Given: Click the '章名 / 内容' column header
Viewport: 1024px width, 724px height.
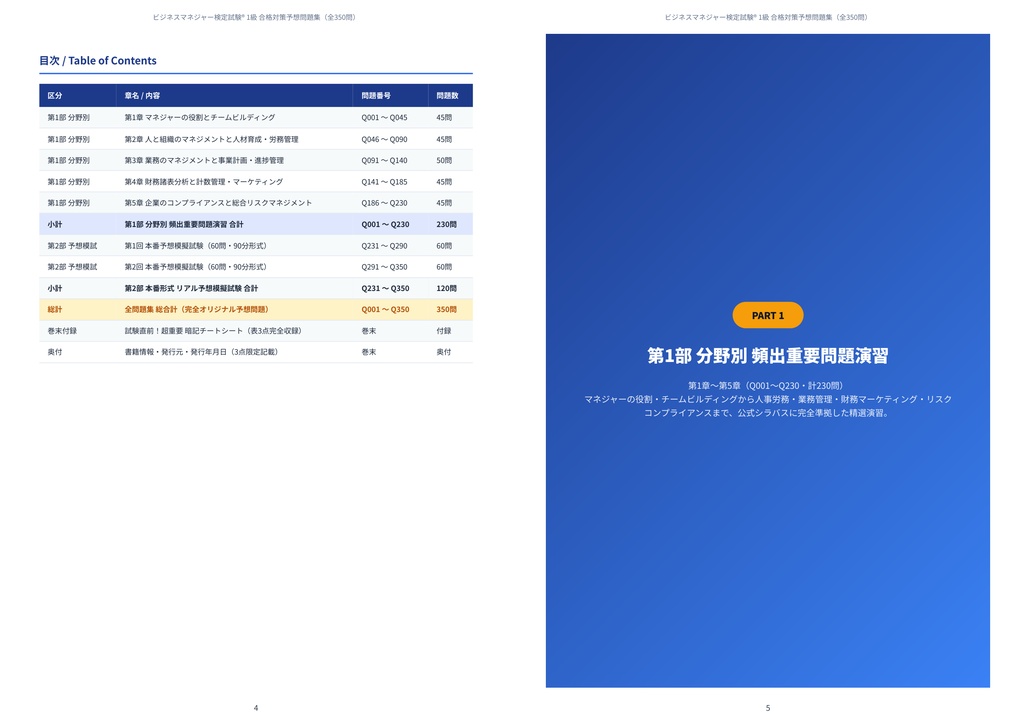Looking at the screenshot, I should [142, 95].
